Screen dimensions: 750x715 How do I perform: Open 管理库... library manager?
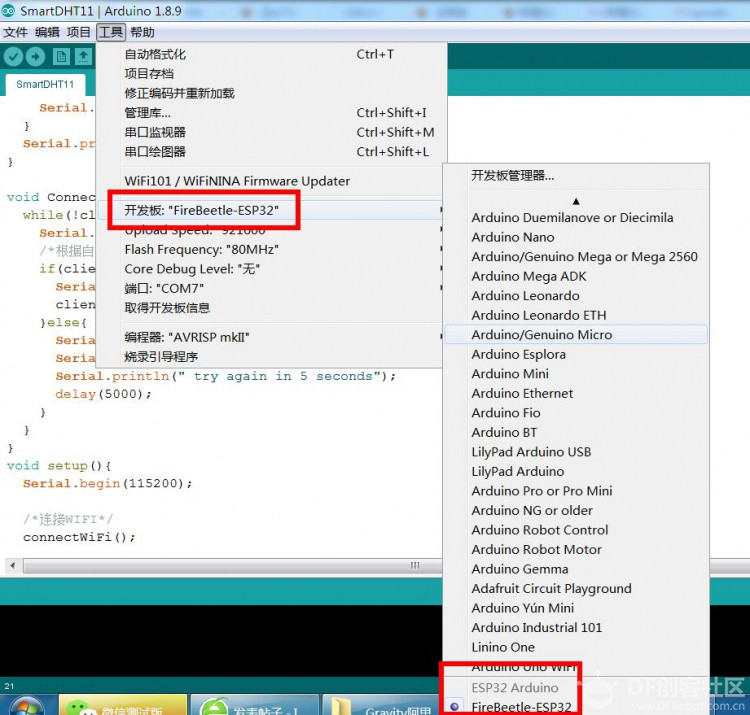click(x=272, y=113)
